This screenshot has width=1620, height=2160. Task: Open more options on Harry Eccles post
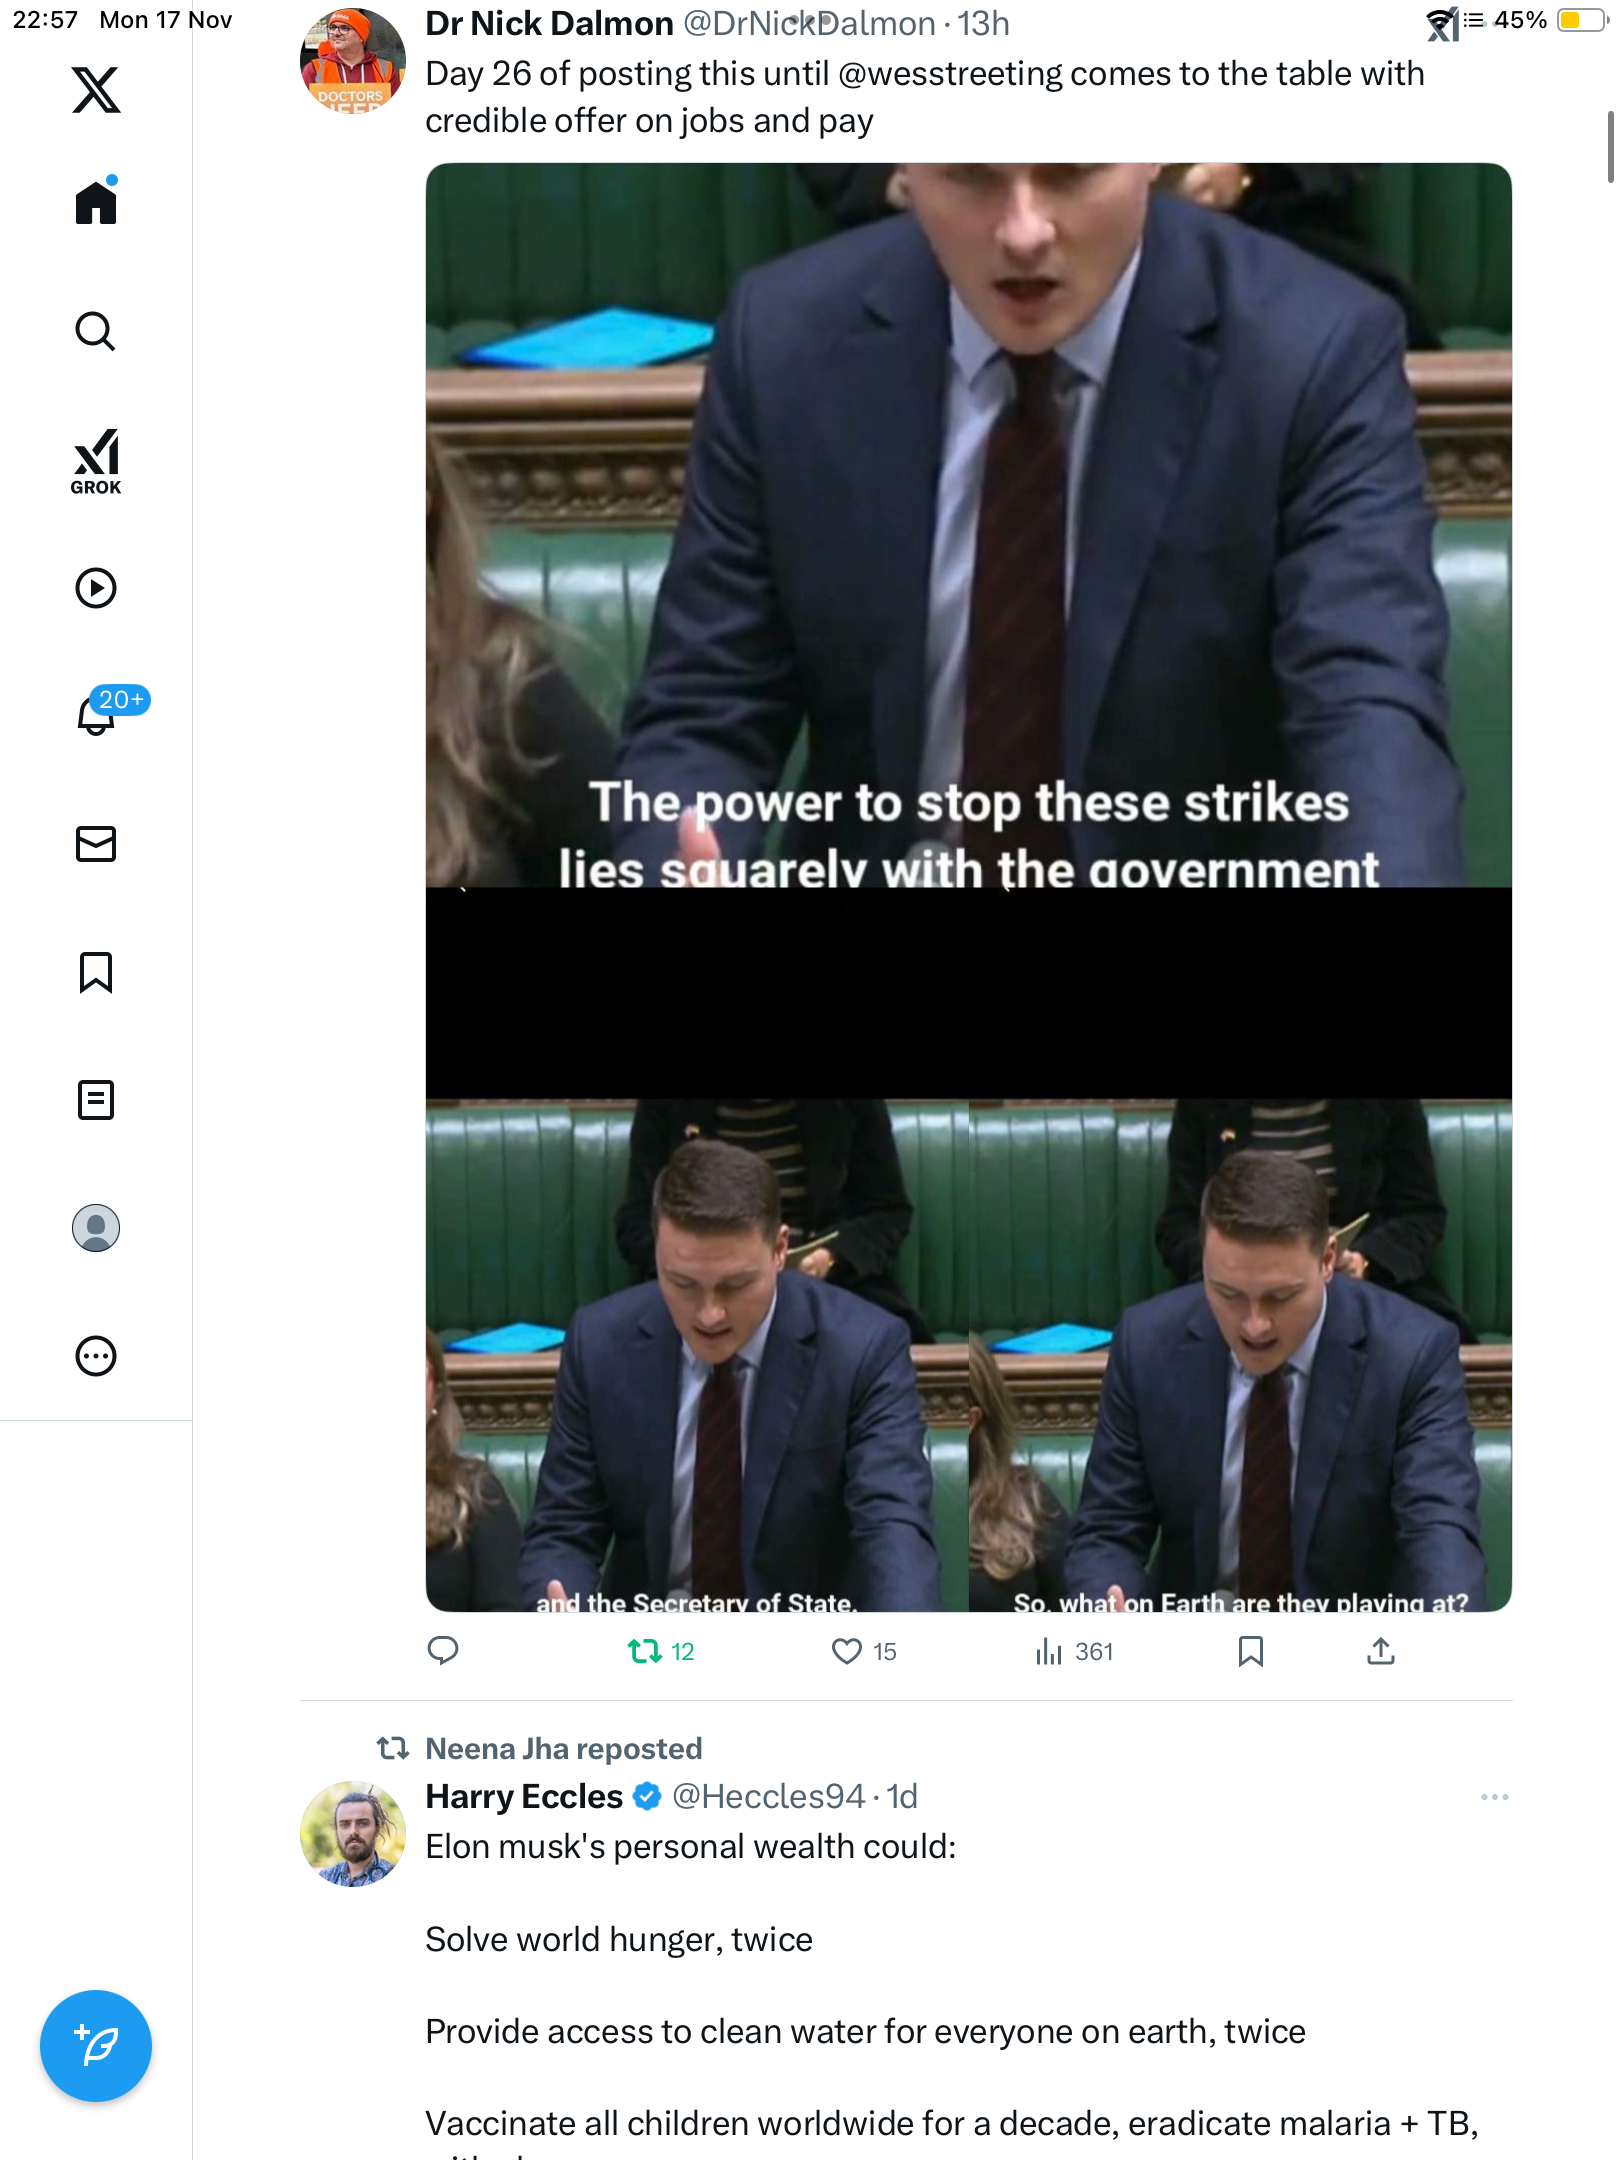tap(1494, 1797)
